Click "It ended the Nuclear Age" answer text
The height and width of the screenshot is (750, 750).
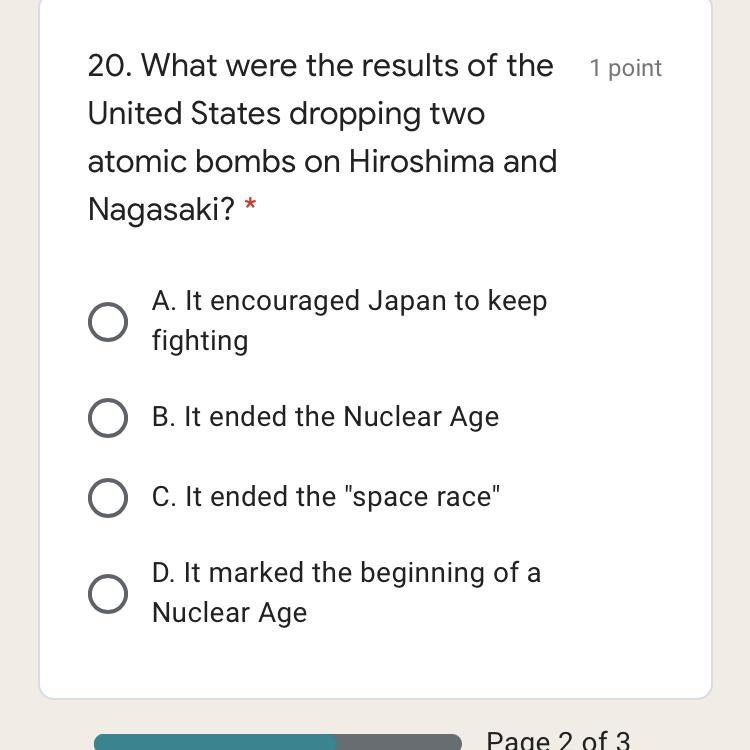click(x=325, y=417)
